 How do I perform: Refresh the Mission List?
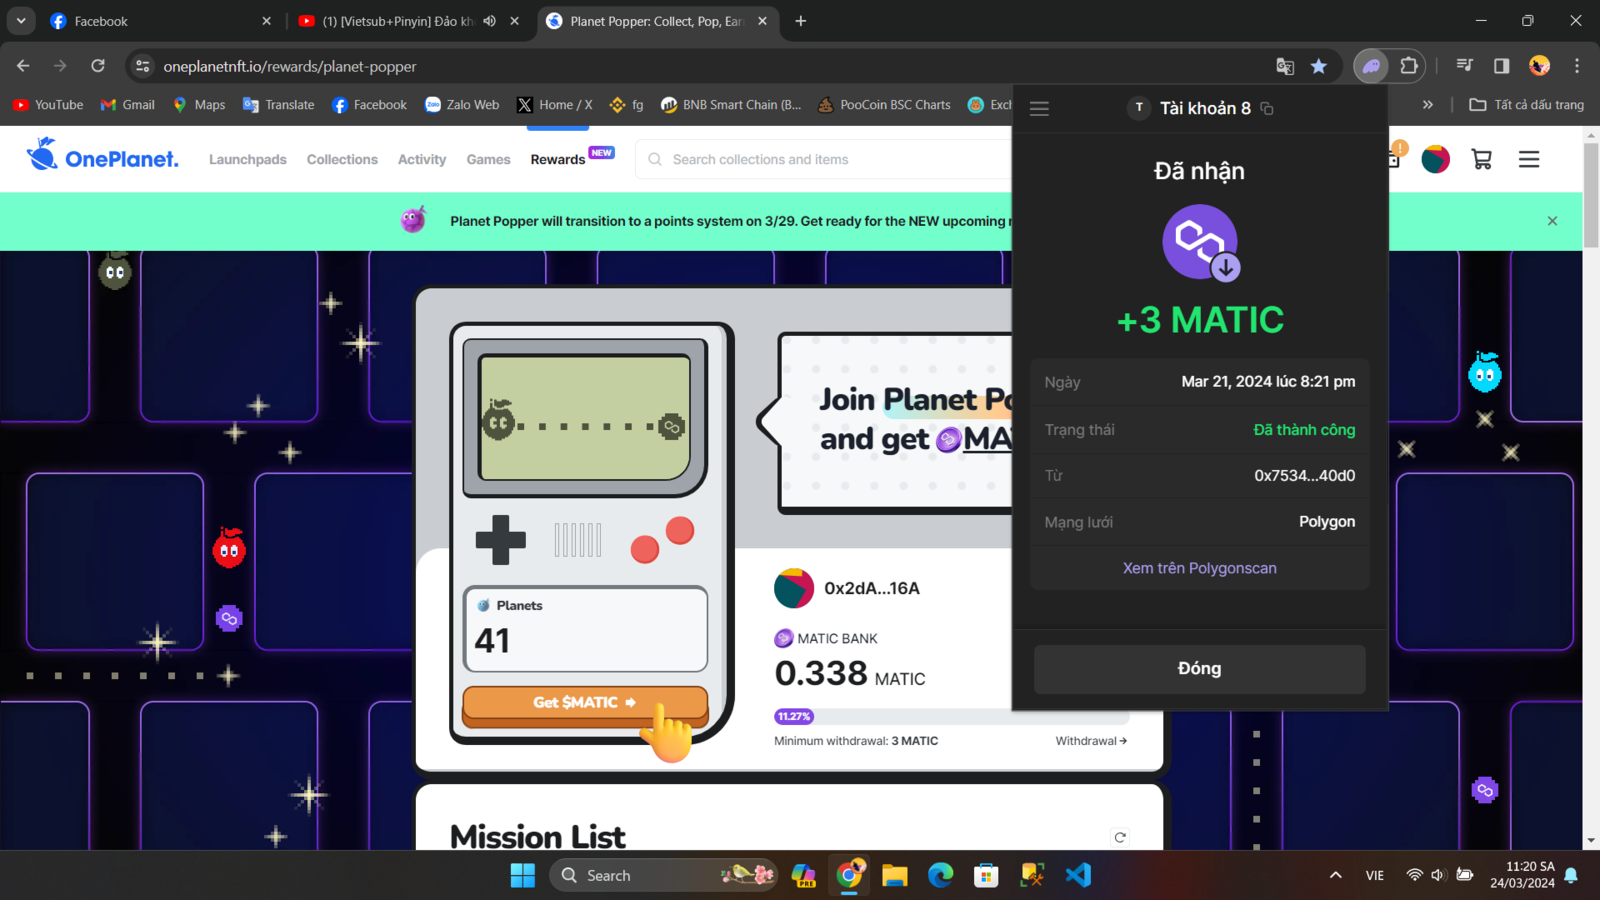[1120, 838]
